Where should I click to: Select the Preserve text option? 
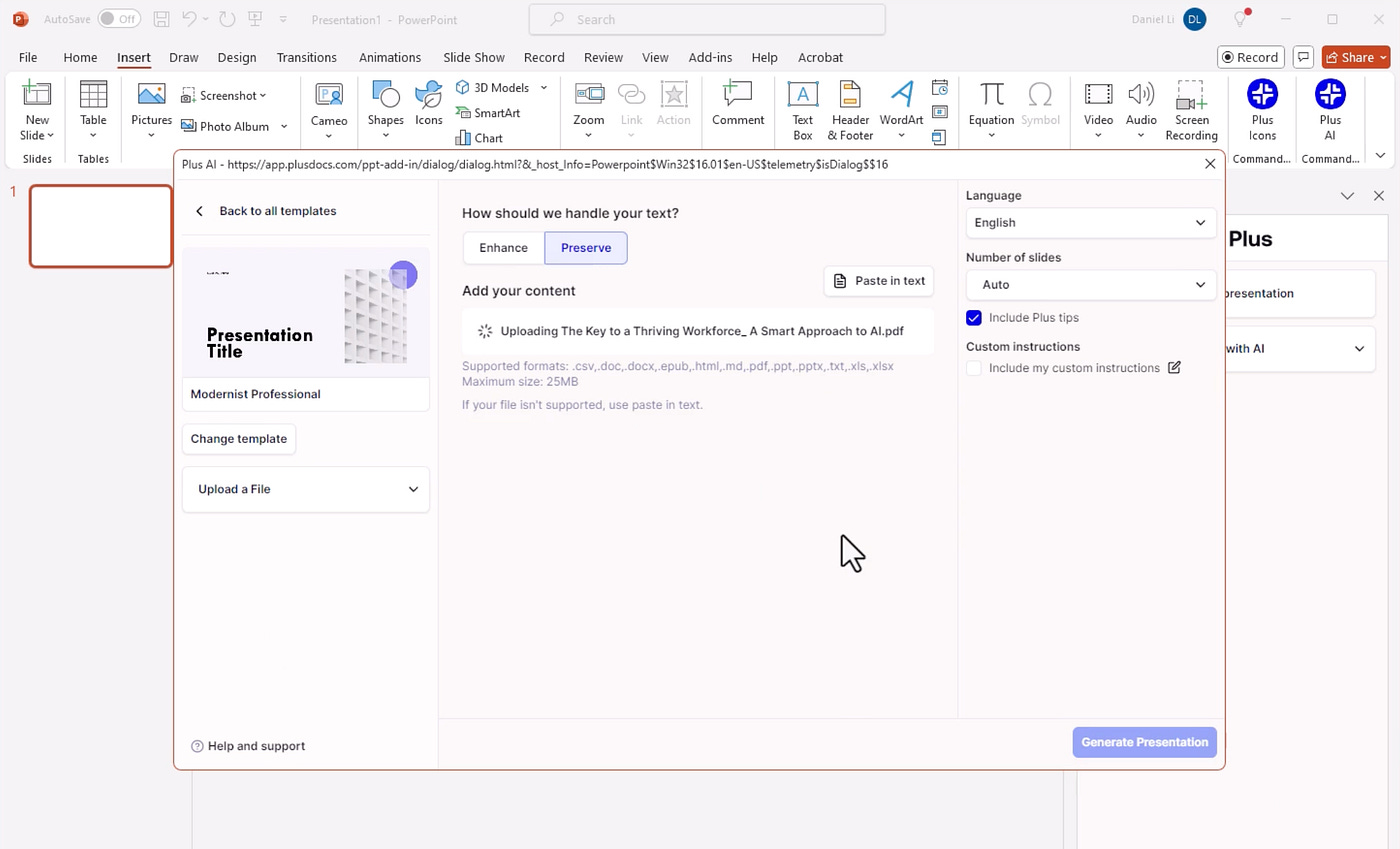click(586, 248)
